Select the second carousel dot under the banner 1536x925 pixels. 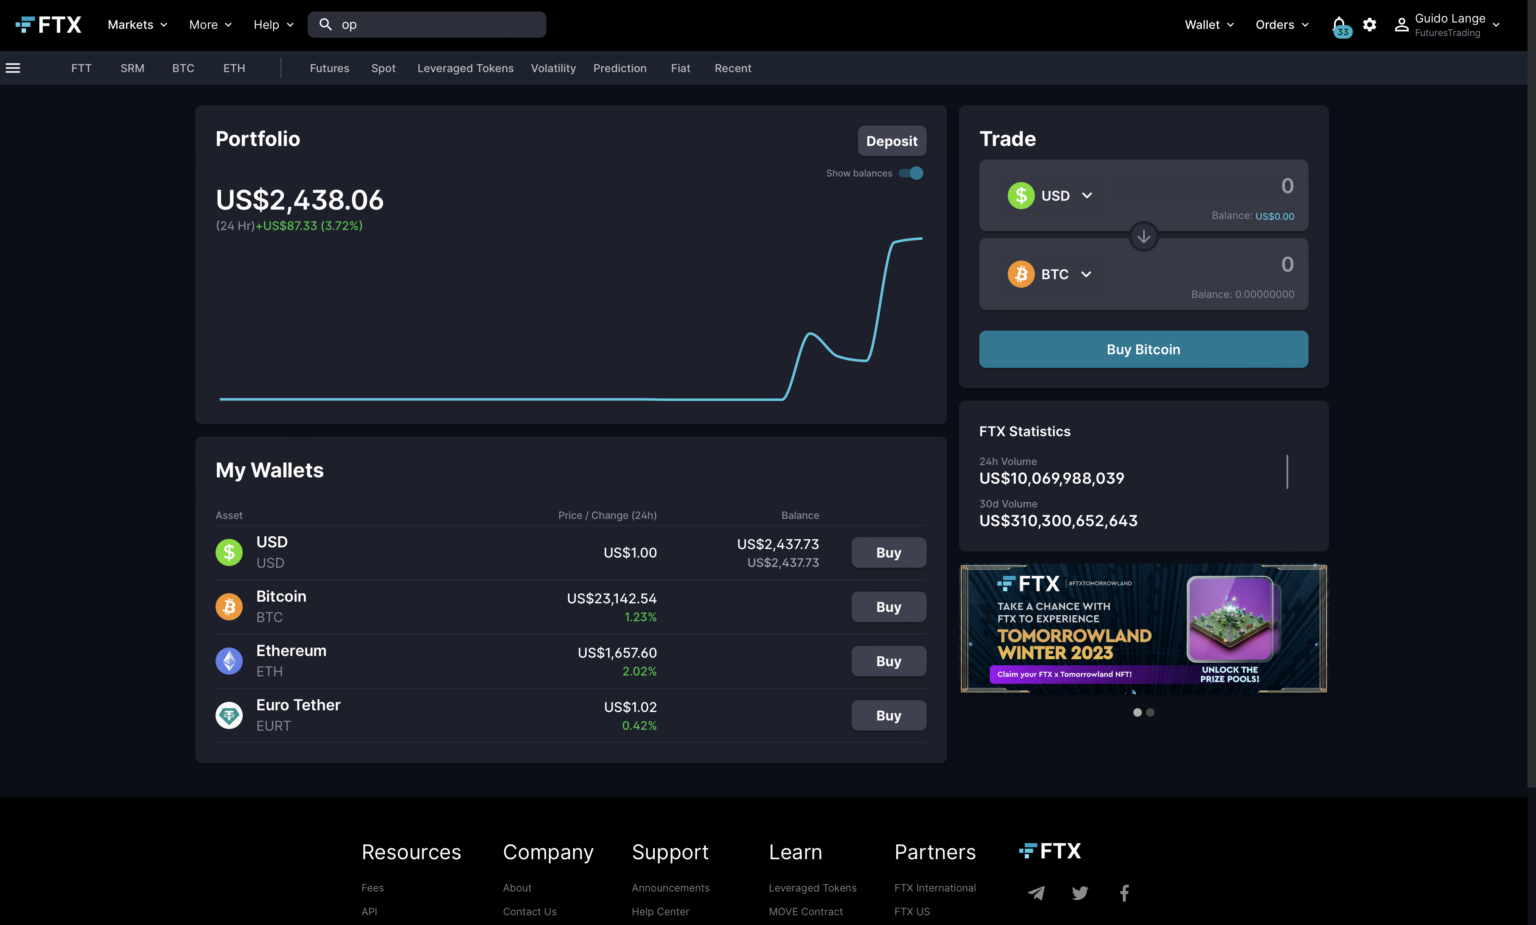pos(1150,712)
